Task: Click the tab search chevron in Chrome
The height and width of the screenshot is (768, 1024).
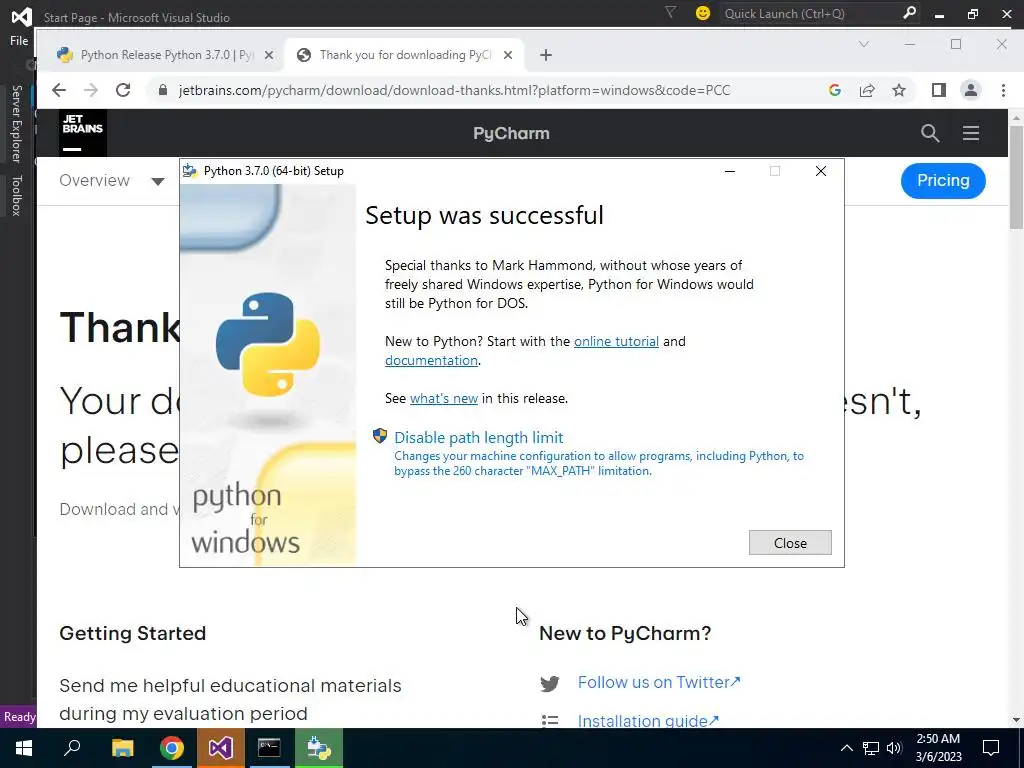Action: [x=863, y=44]
